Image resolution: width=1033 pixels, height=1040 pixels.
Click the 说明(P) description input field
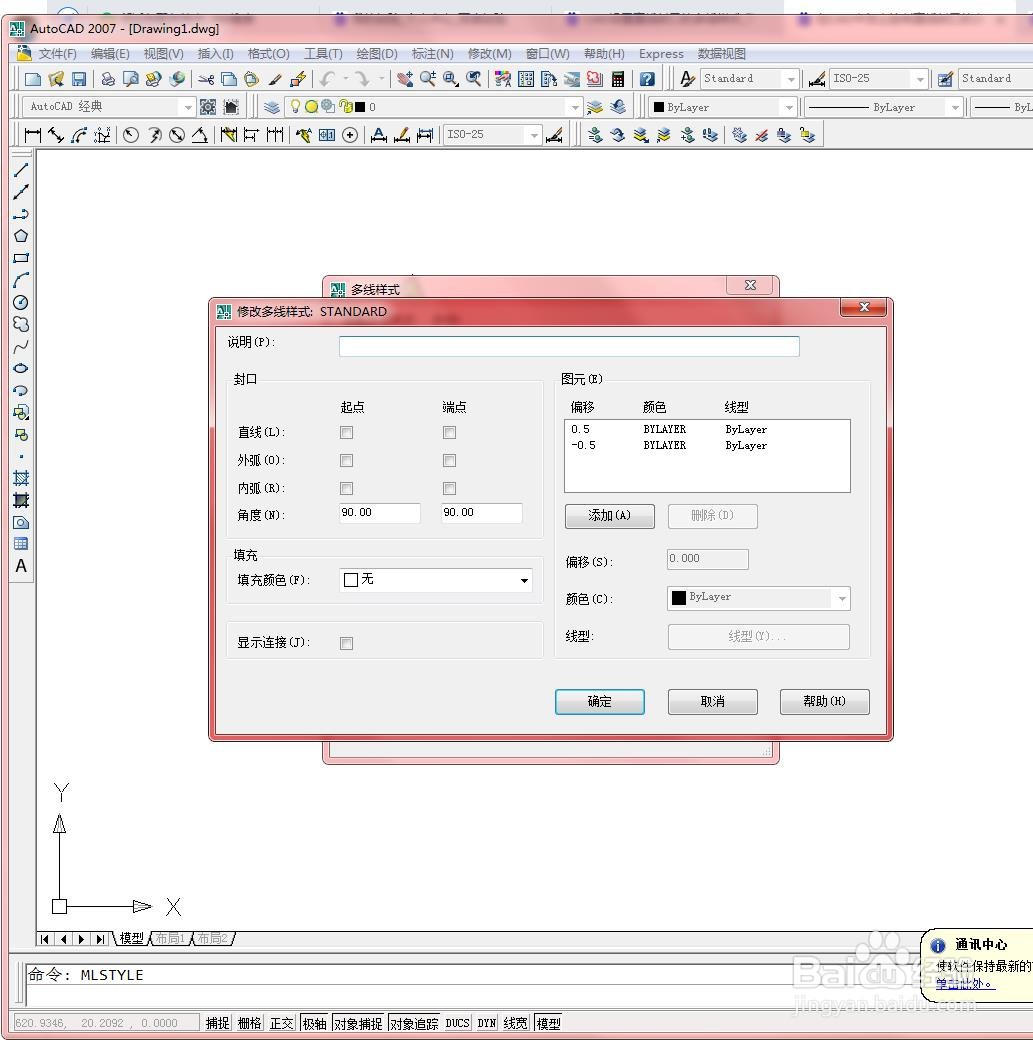point(569,346)
